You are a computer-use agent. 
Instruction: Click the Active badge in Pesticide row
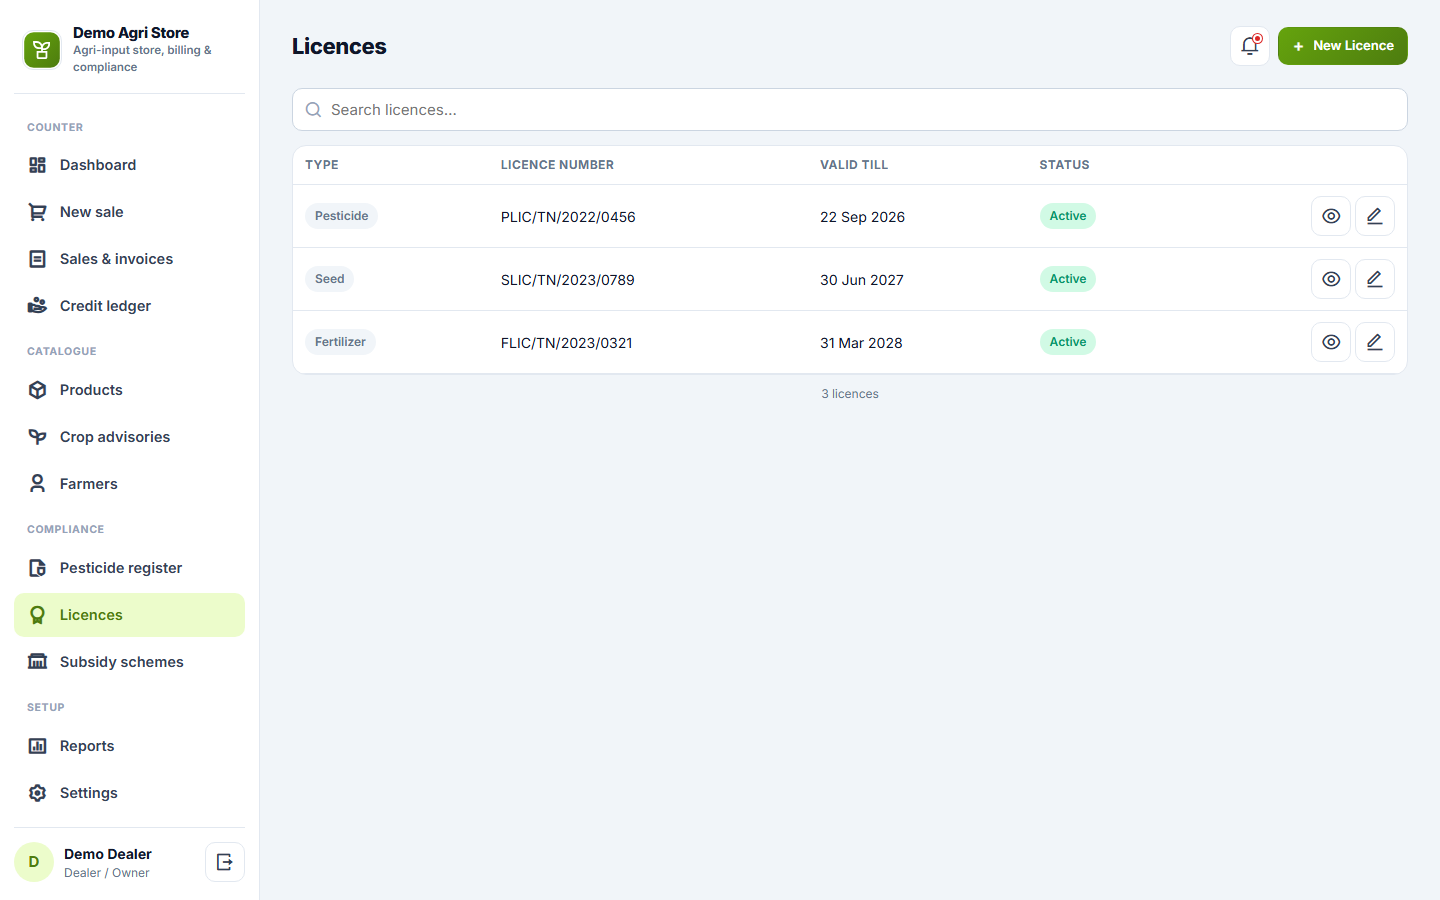coord(1068,216)
